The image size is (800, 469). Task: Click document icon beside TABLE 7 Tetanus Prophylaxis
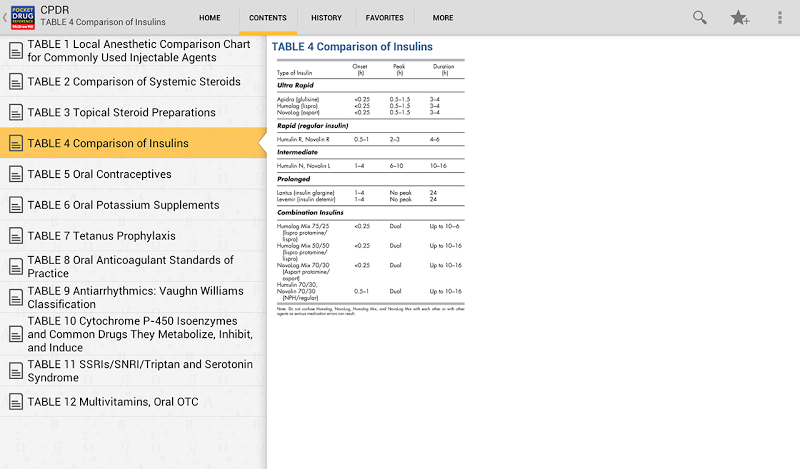pyautogui.click(x=16, y=236)
